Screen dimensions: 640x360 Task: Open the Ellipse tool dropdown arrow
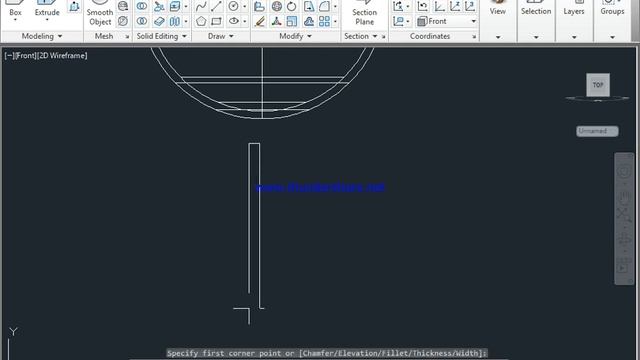(245, 21)
